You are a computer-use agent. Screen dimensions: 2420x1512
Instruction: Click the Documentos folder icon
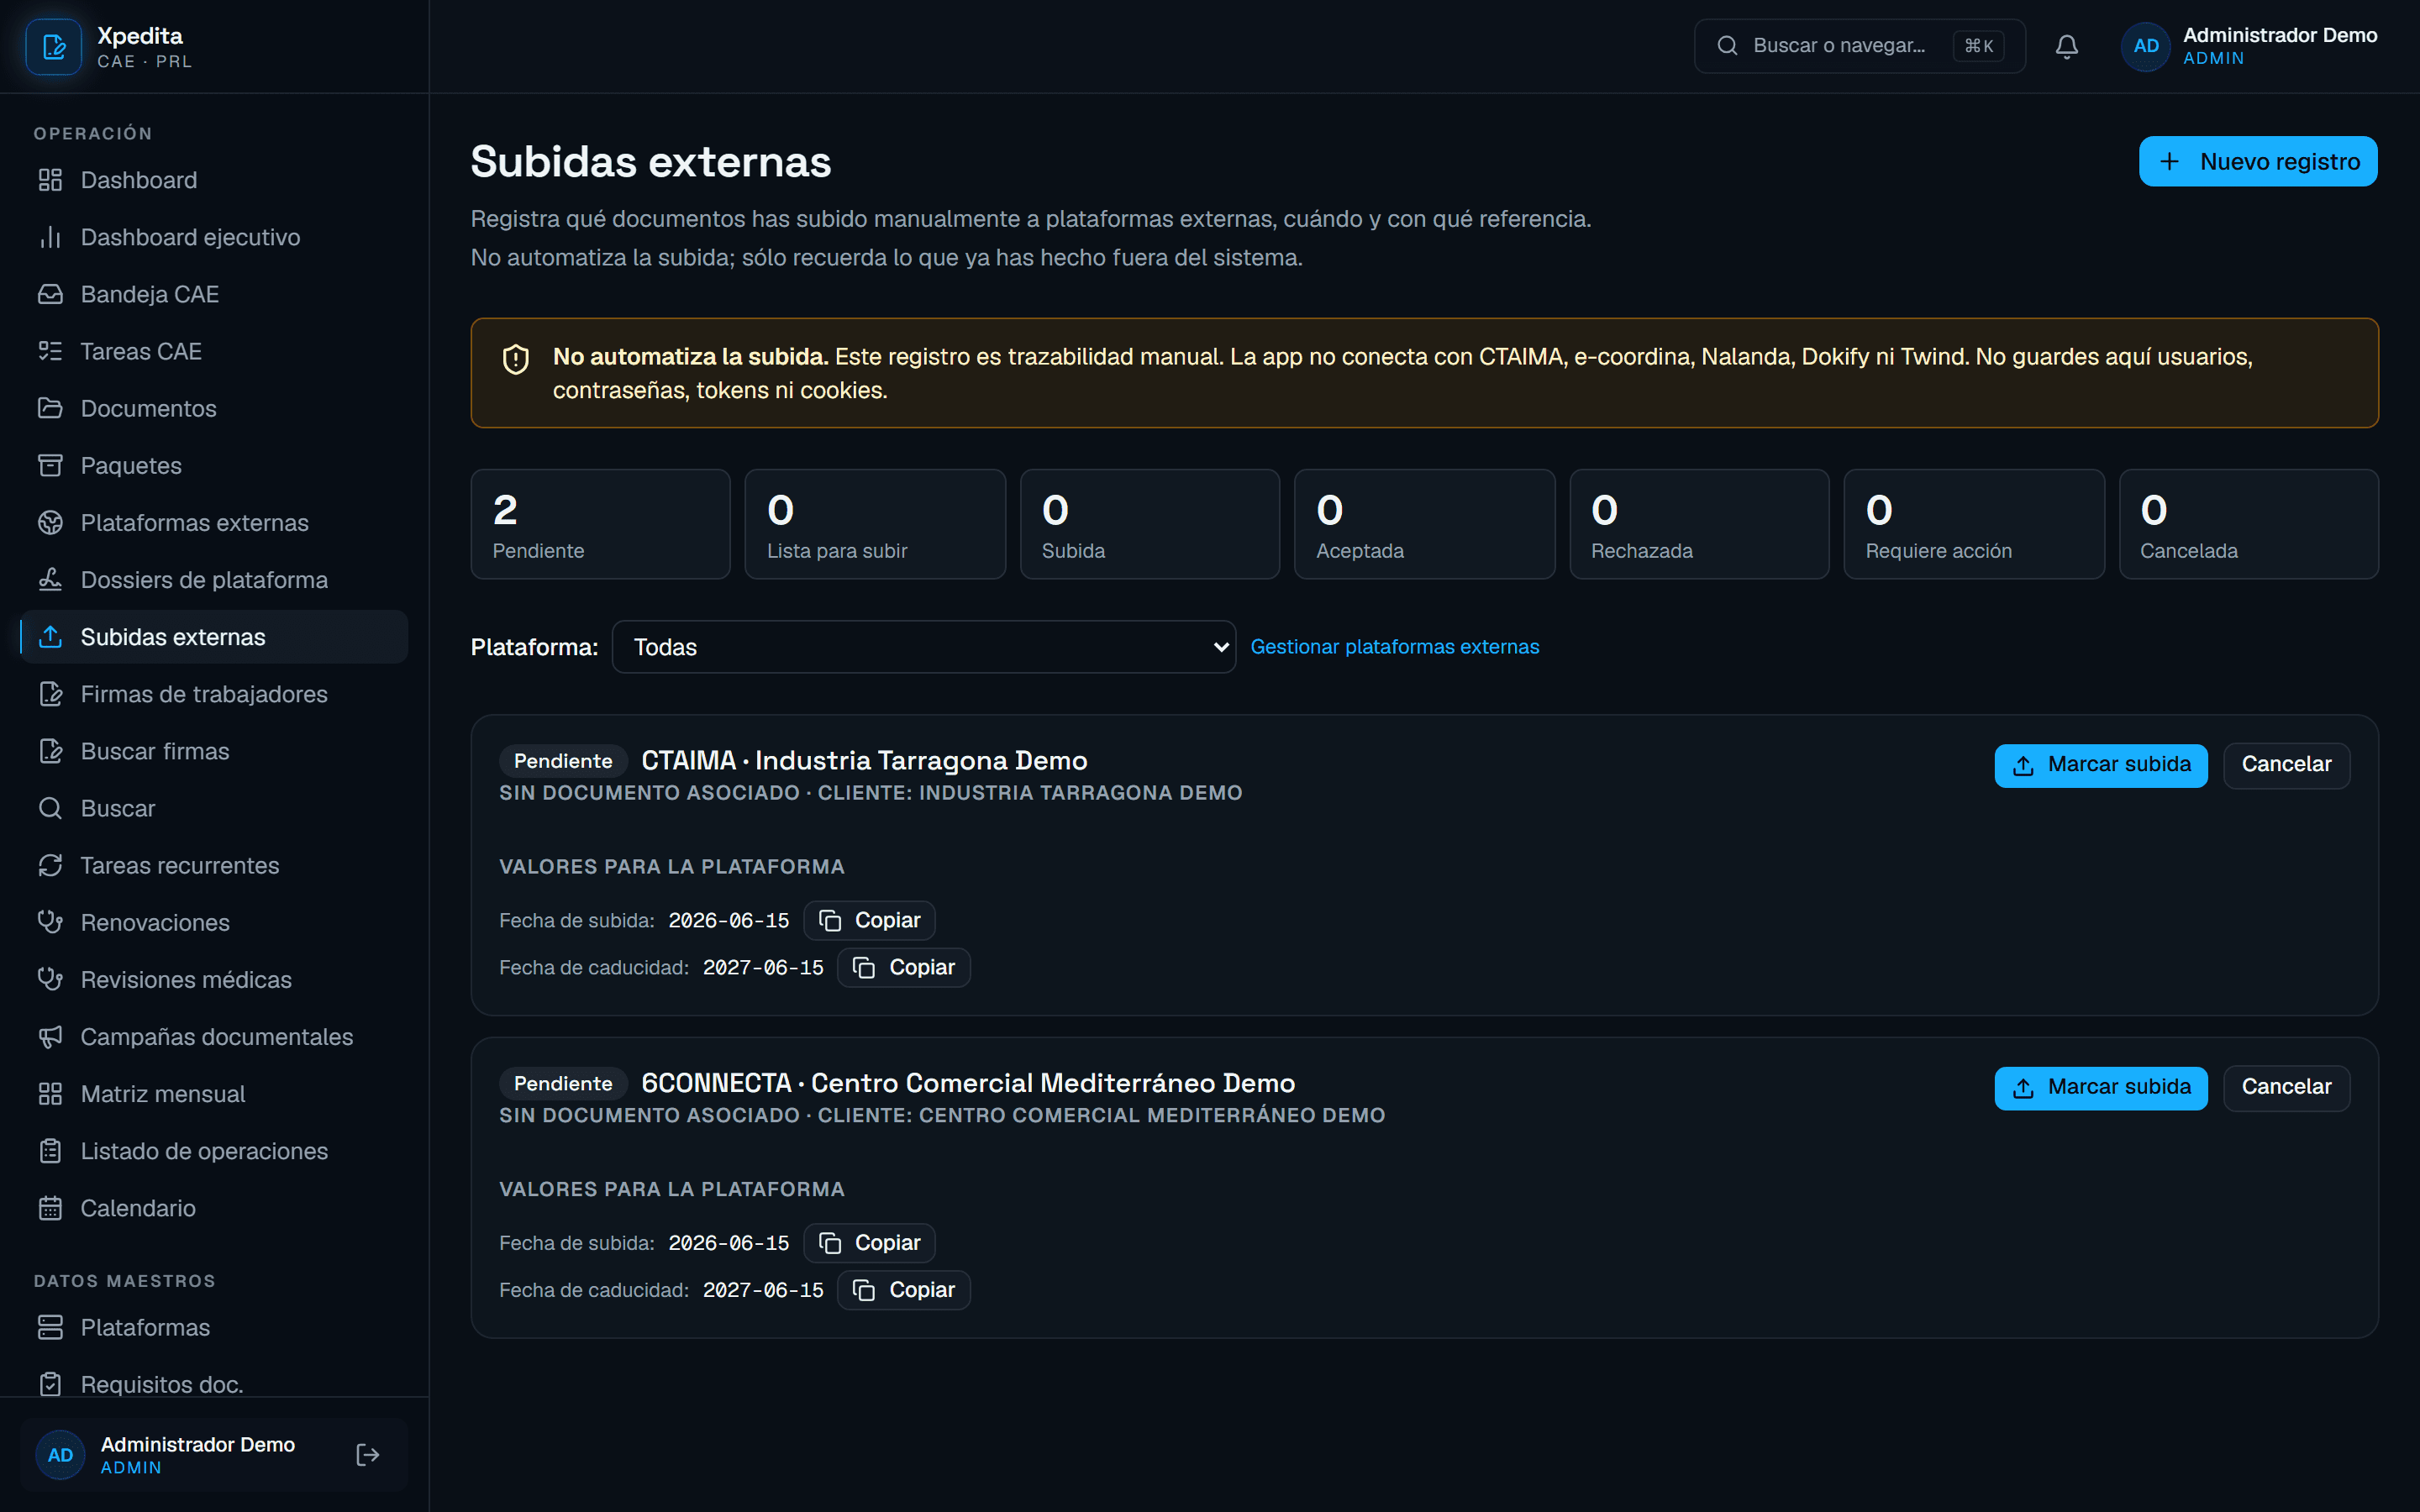[50, 408]
